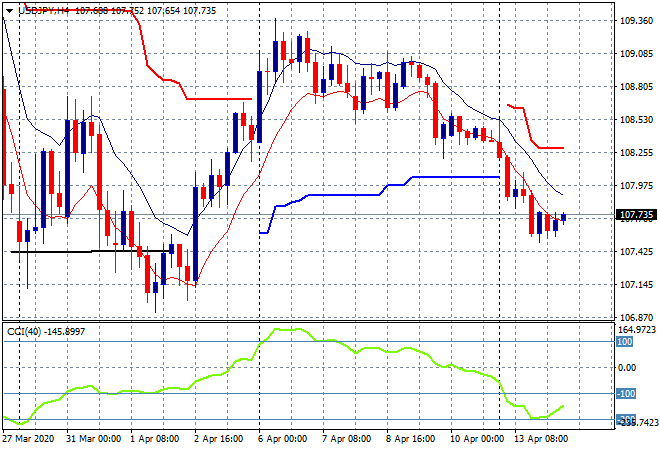
Task: Click the 109.085 price scale label
Action: 636,54
